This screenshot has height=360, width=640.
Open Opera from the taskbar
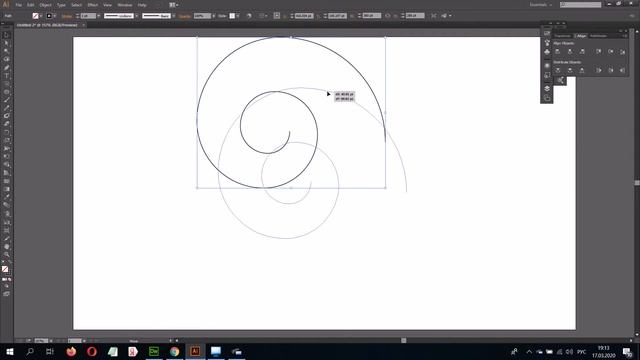92,351
